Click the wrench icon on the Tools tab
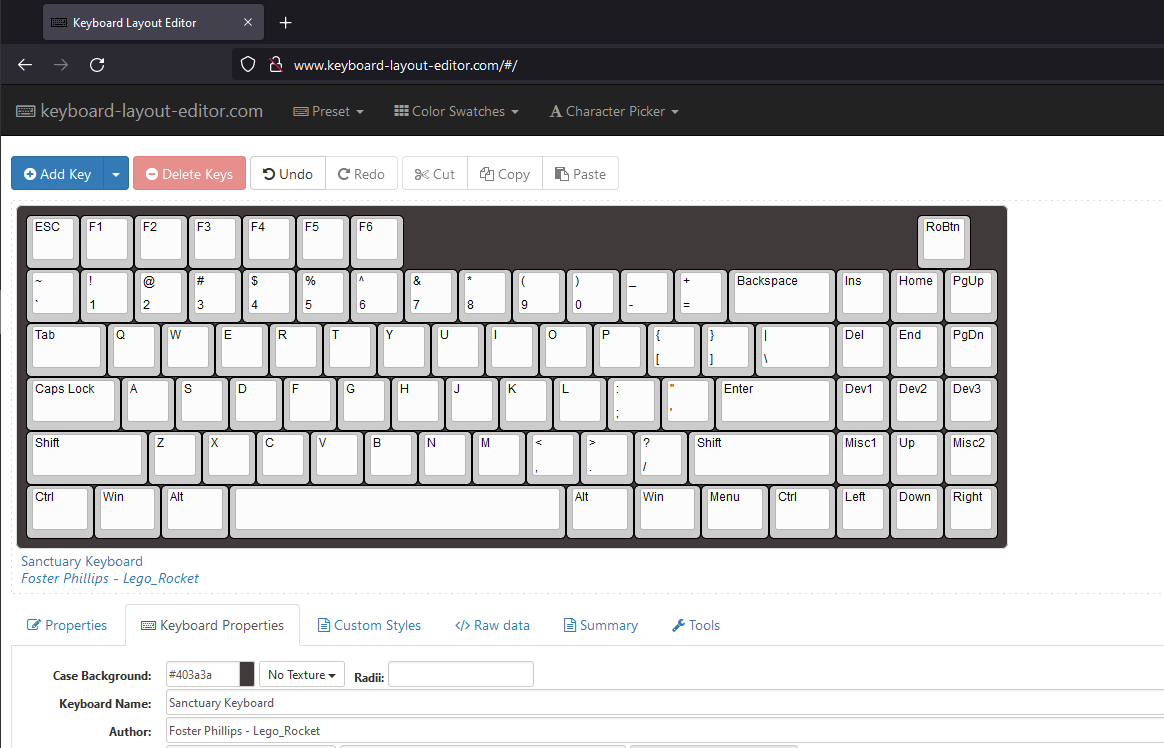Image resolution: width=1164 pixels, height=748 pixels. click(x=677, y=625)
